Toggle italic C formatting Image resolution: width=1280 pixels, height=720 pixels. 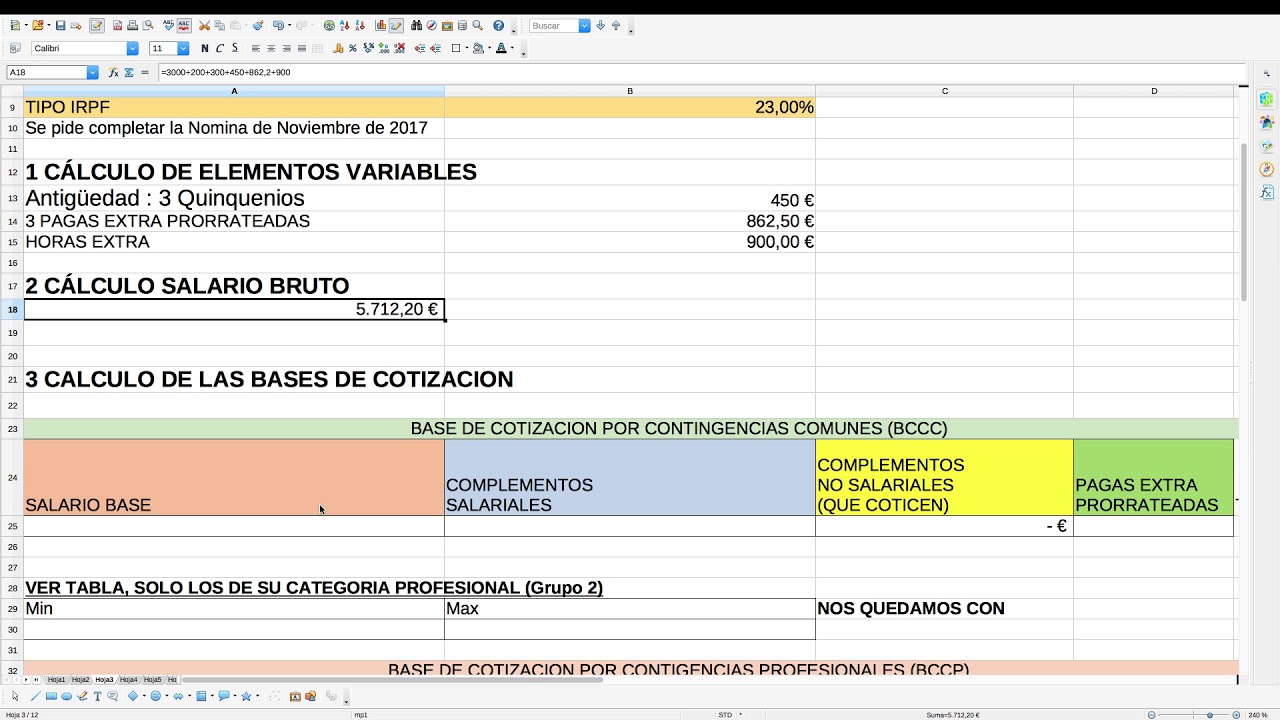tap(219, 48)
